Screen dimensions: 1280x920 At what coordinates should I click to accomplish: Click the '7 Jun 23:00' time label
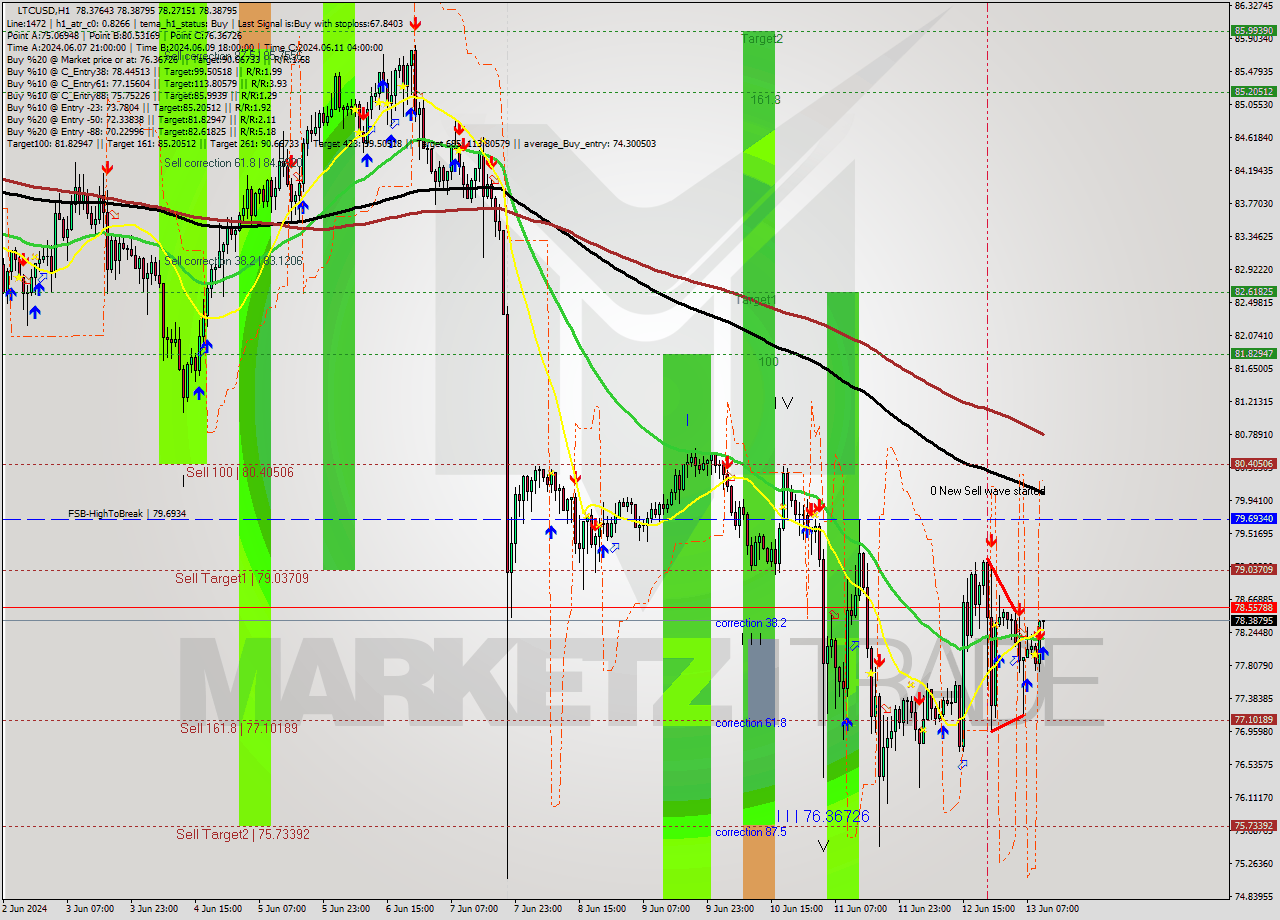point(538,909)
